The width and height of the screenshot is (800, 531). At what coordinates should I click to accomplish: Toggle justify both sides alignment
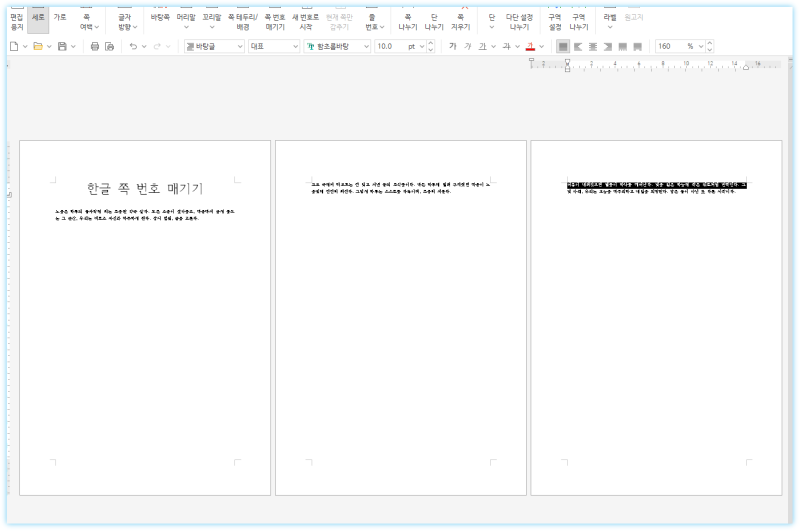563,46
